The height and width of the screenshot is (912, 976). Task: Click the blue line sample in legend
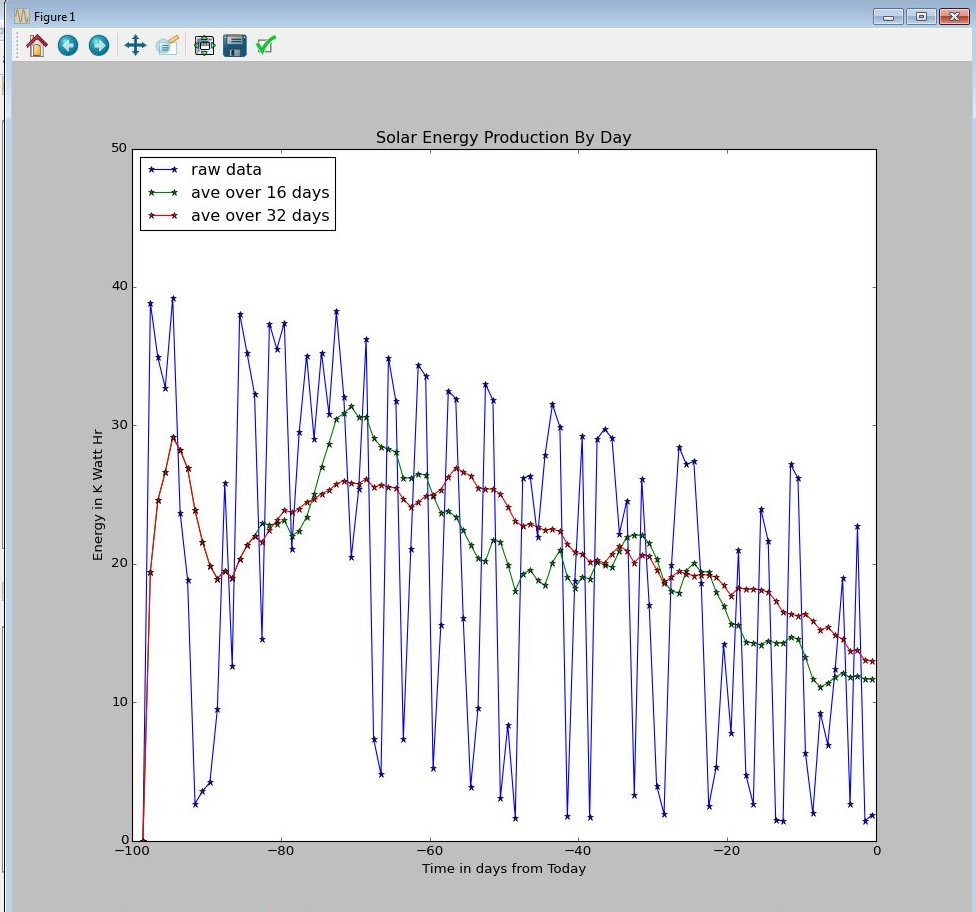(x=164, y=169)
